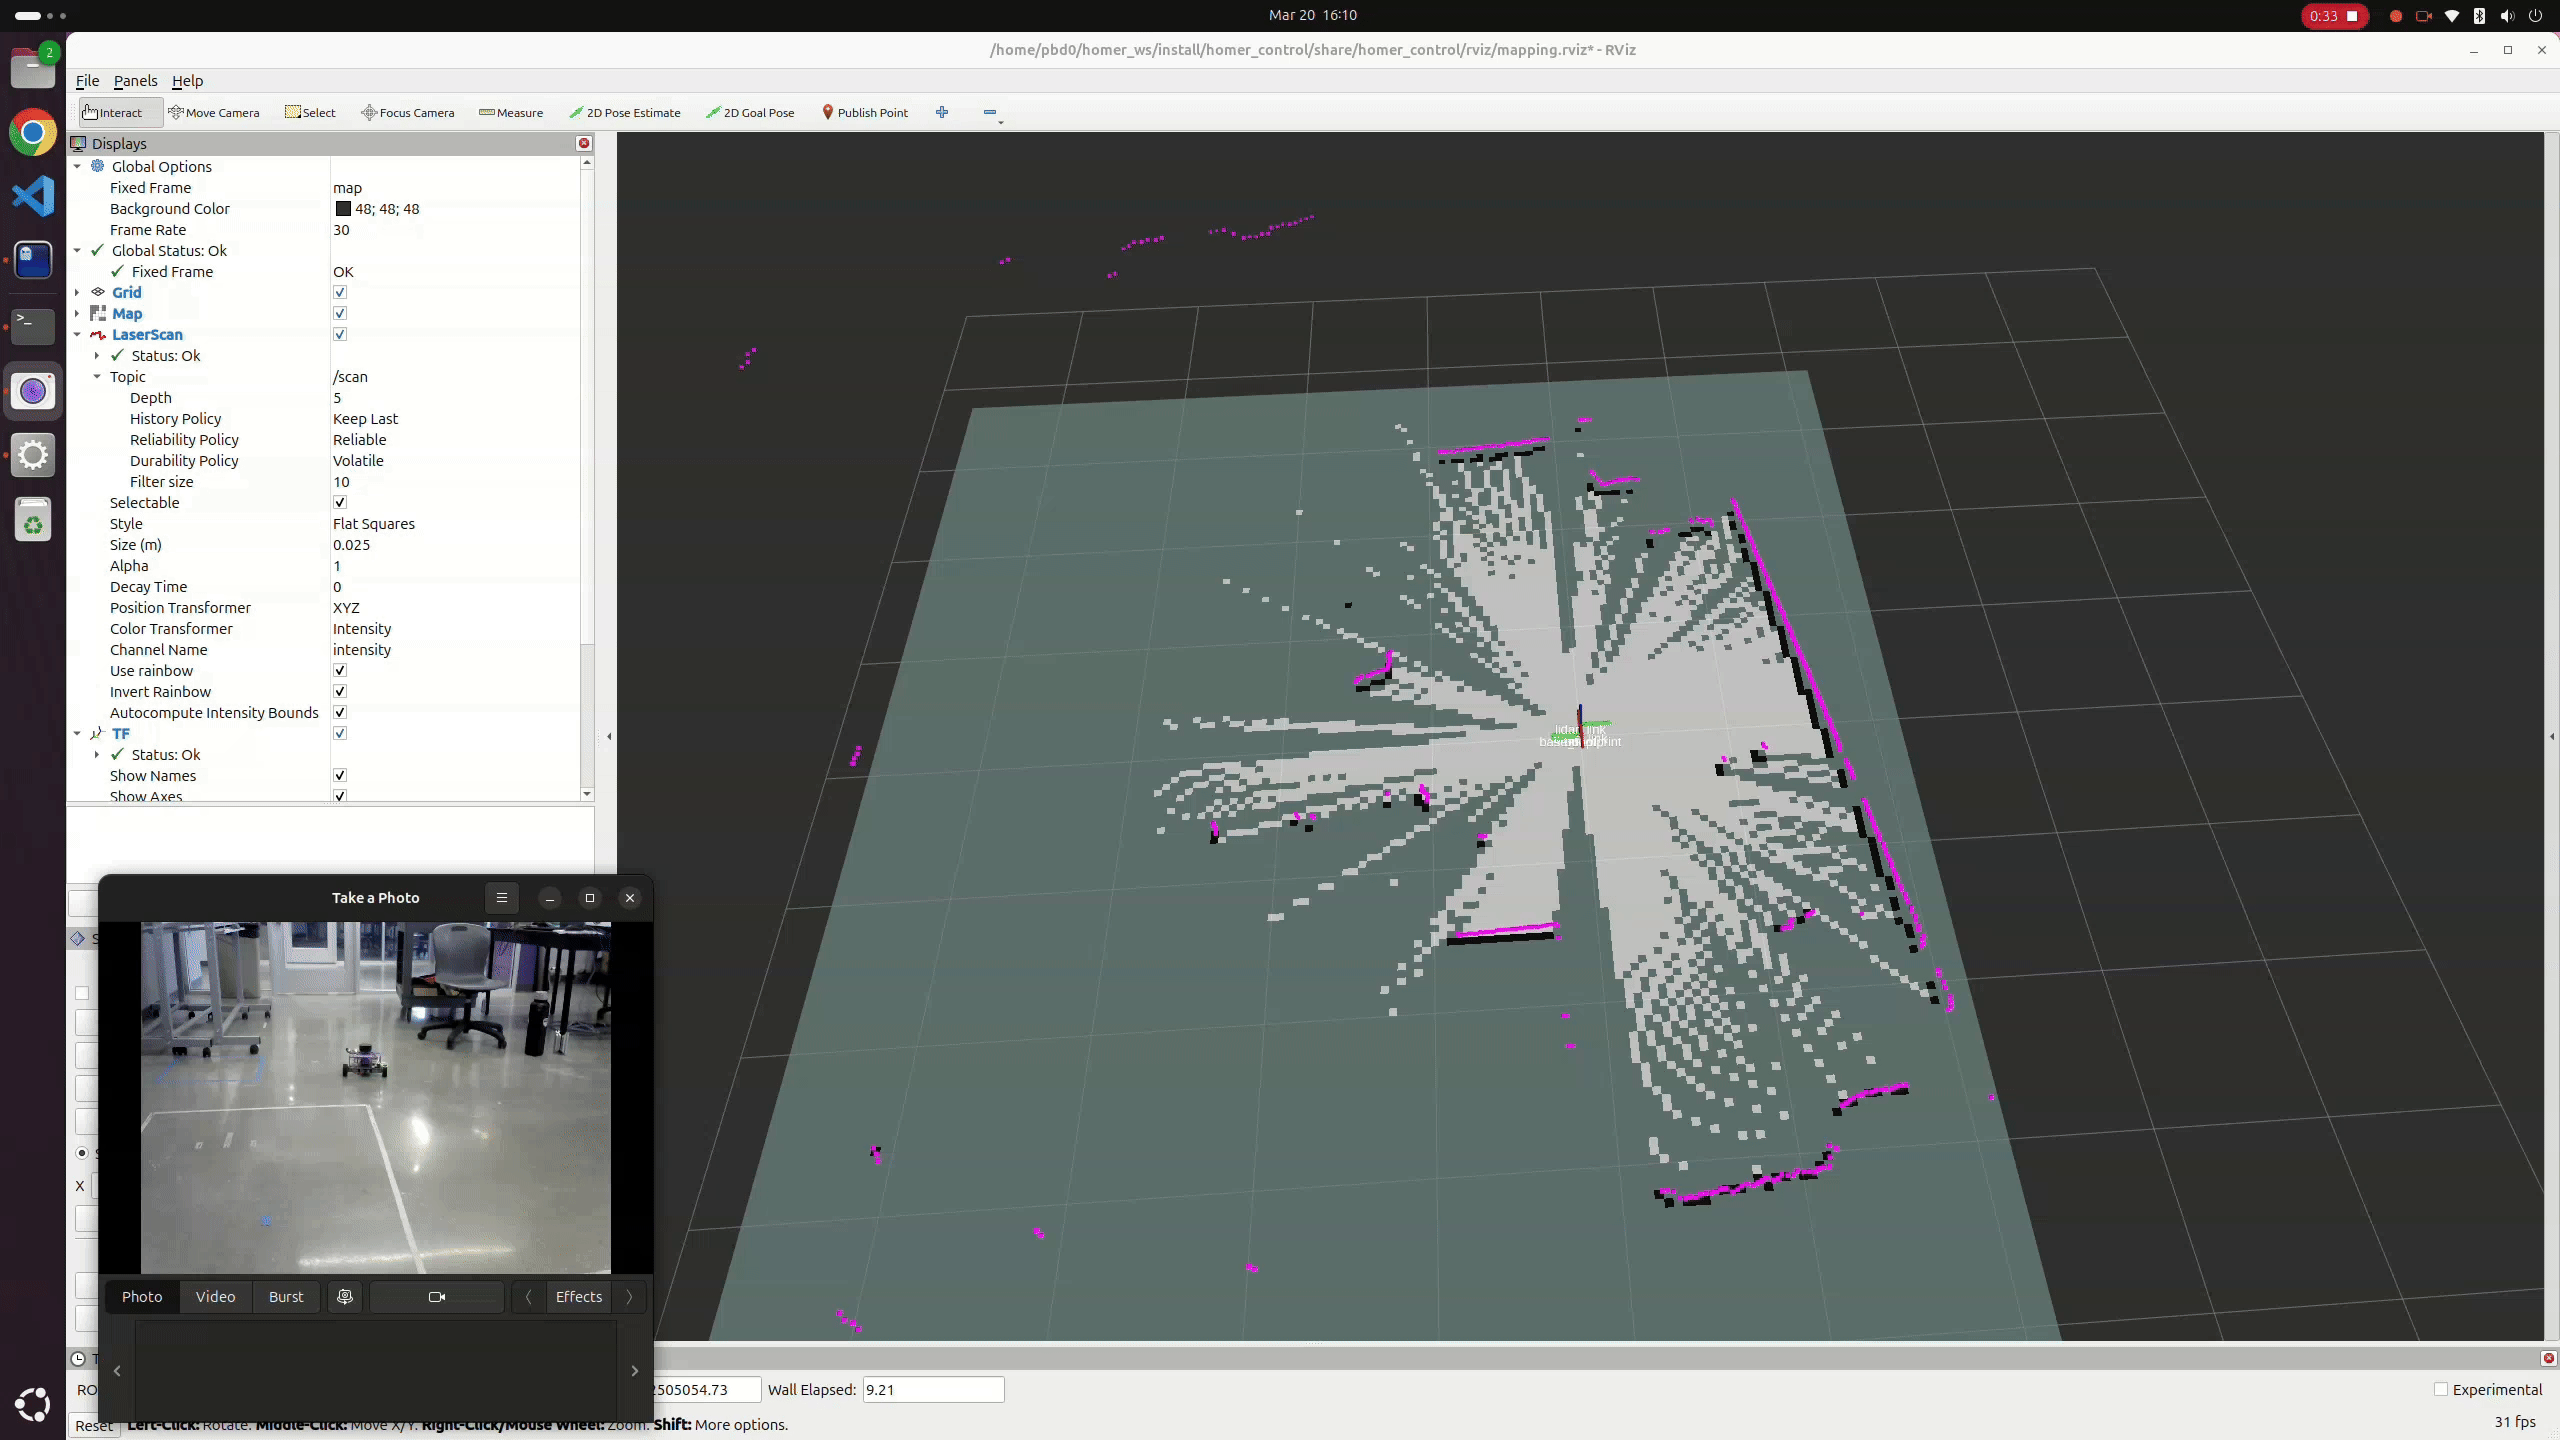Open webcam settings icon in Take a Photo
The width and height of the screenshot is (2560, 1440).
pyautogui.click(x=345, y=1297)
